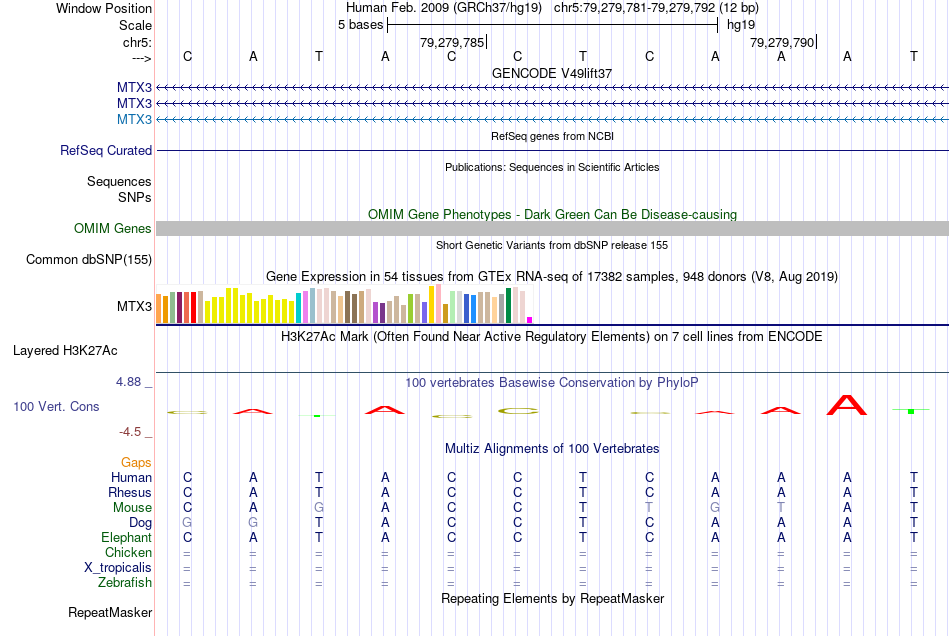Click the 79,279,785 ruler position marker
The image size is (950, 636).
tap(452, 42)
